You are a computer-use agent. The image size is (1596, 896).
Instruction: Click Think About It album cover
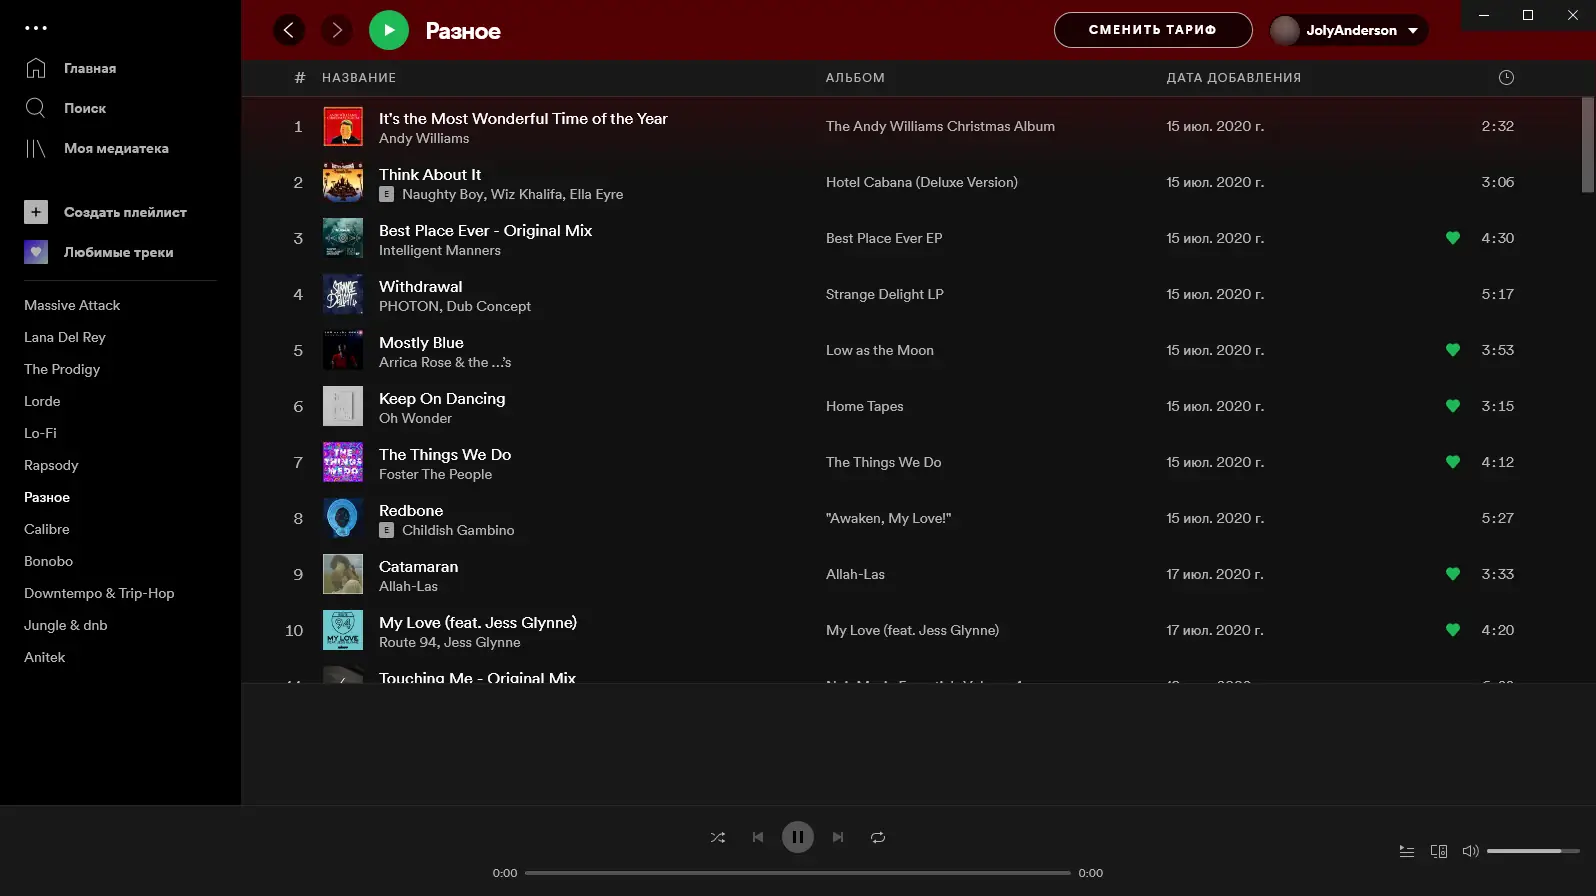[x=343, y=182]
